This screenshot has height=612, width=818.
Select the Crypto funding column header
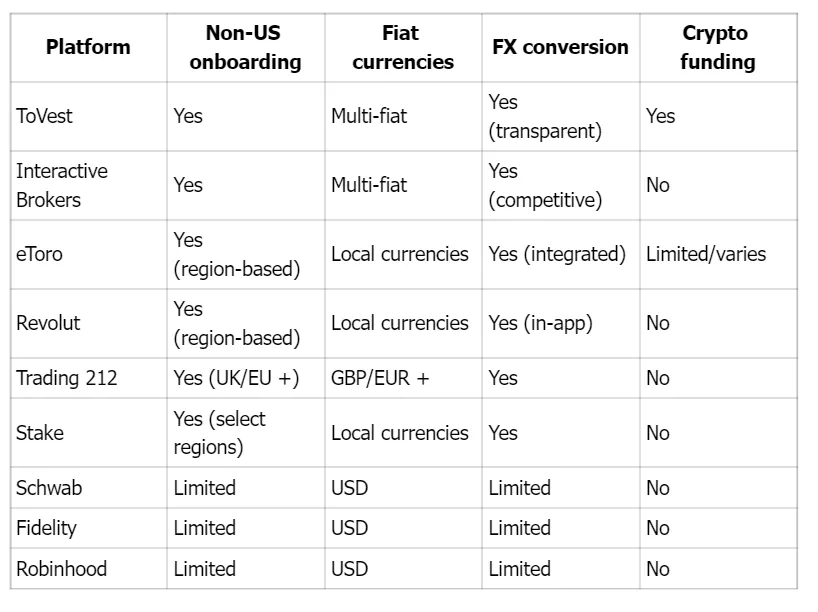(716, 47)
